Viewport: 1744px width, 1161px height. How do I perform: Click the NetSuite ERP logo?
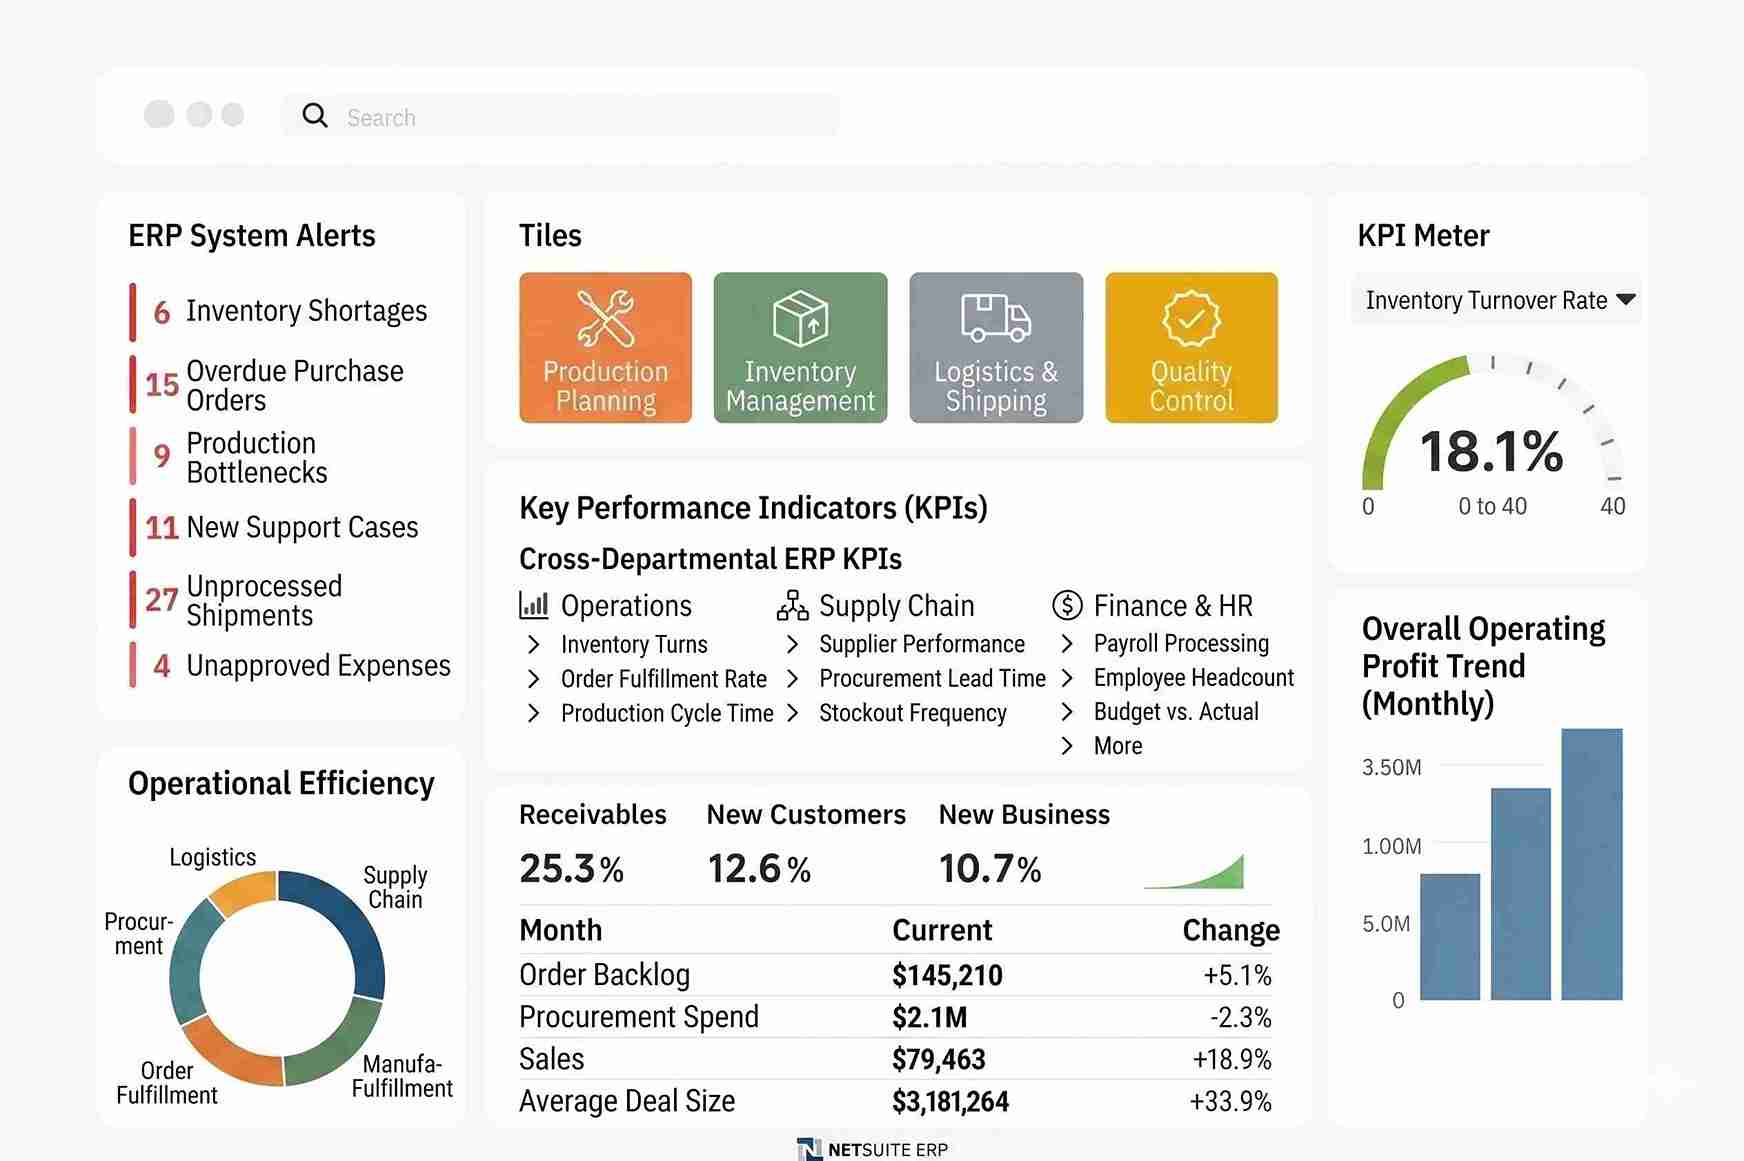point(872,1149)
